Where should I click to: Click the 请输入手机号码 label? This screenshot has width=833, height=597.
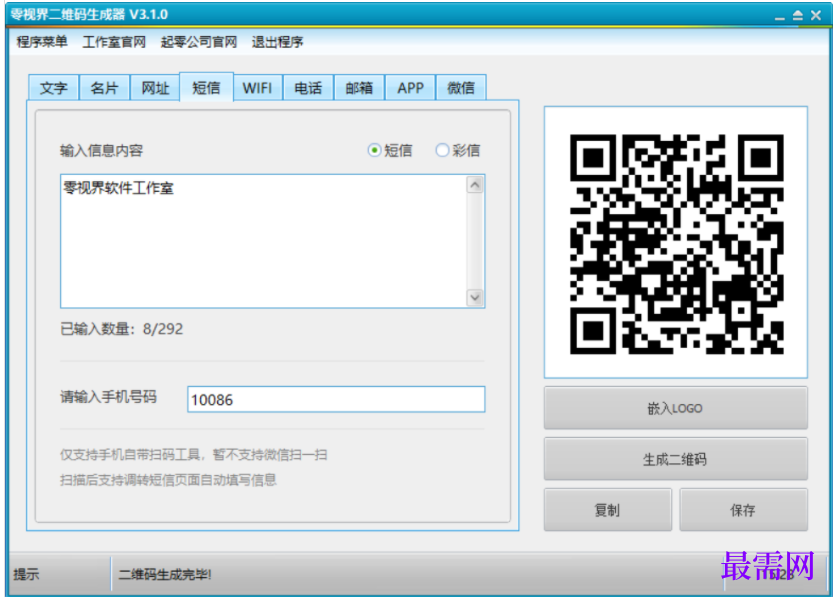[x=108, y=397]
